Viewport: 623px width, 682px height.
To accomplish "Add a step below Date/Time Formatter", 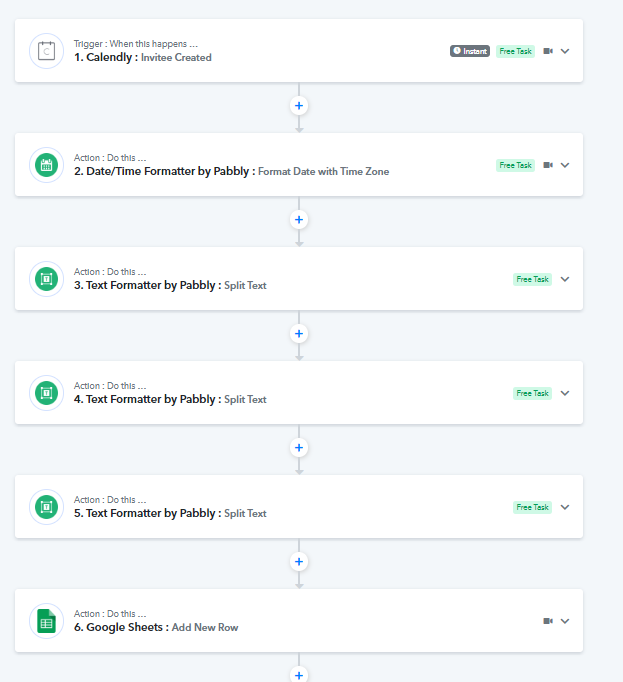I will (299, 219).
